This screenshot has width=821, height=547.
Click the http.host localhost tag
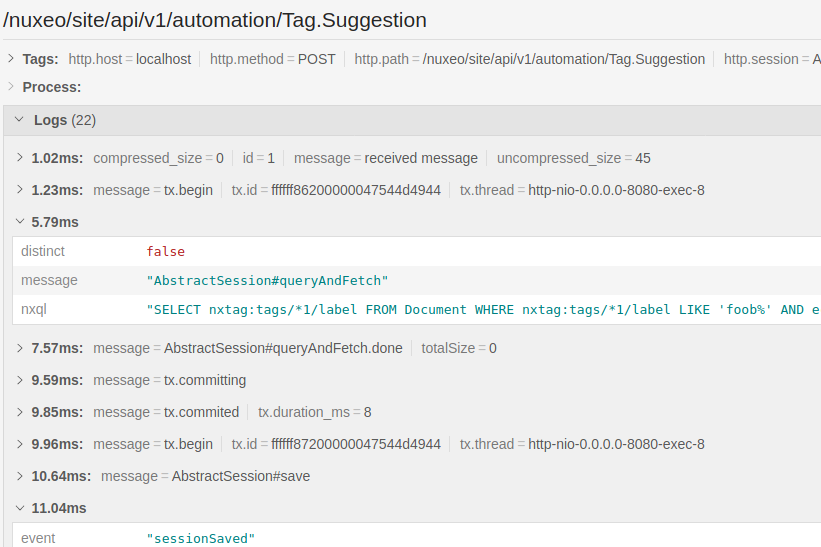pos(129,59)
